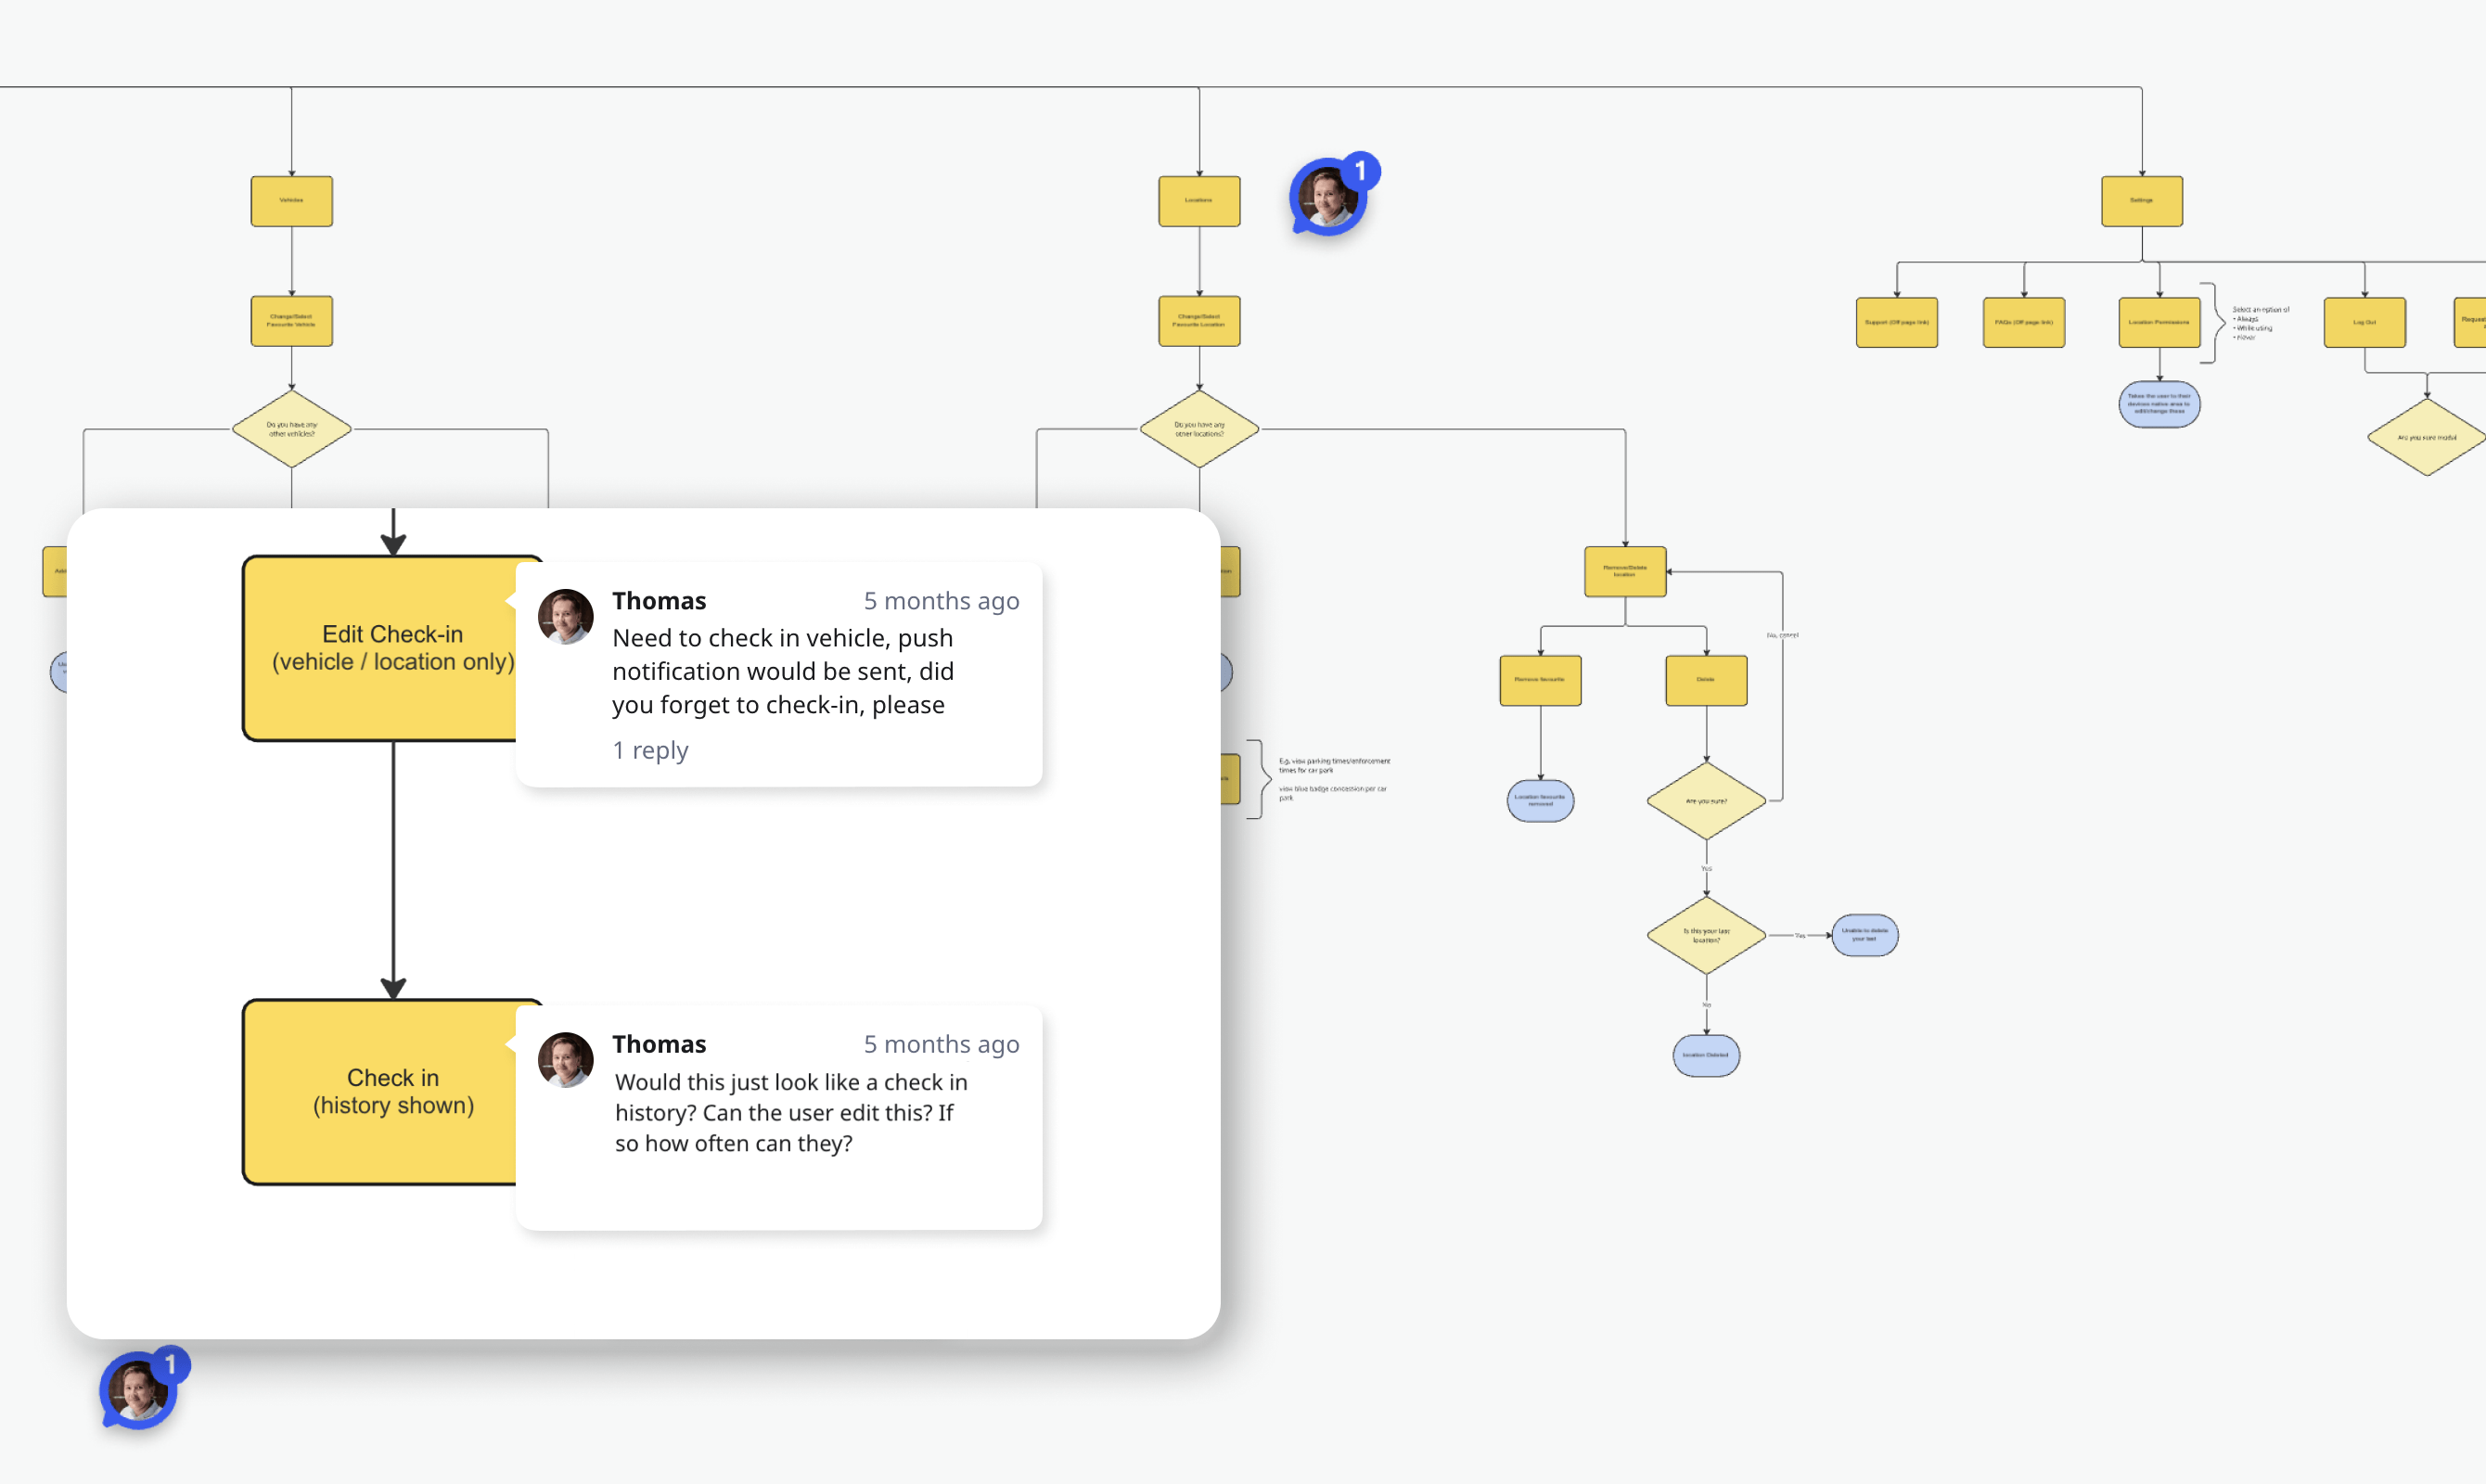This screenshot has width=2486, height=1484.
Task: Select the "E.g. view parking times/enforcement" annotation
Action: pos(1334,779)
